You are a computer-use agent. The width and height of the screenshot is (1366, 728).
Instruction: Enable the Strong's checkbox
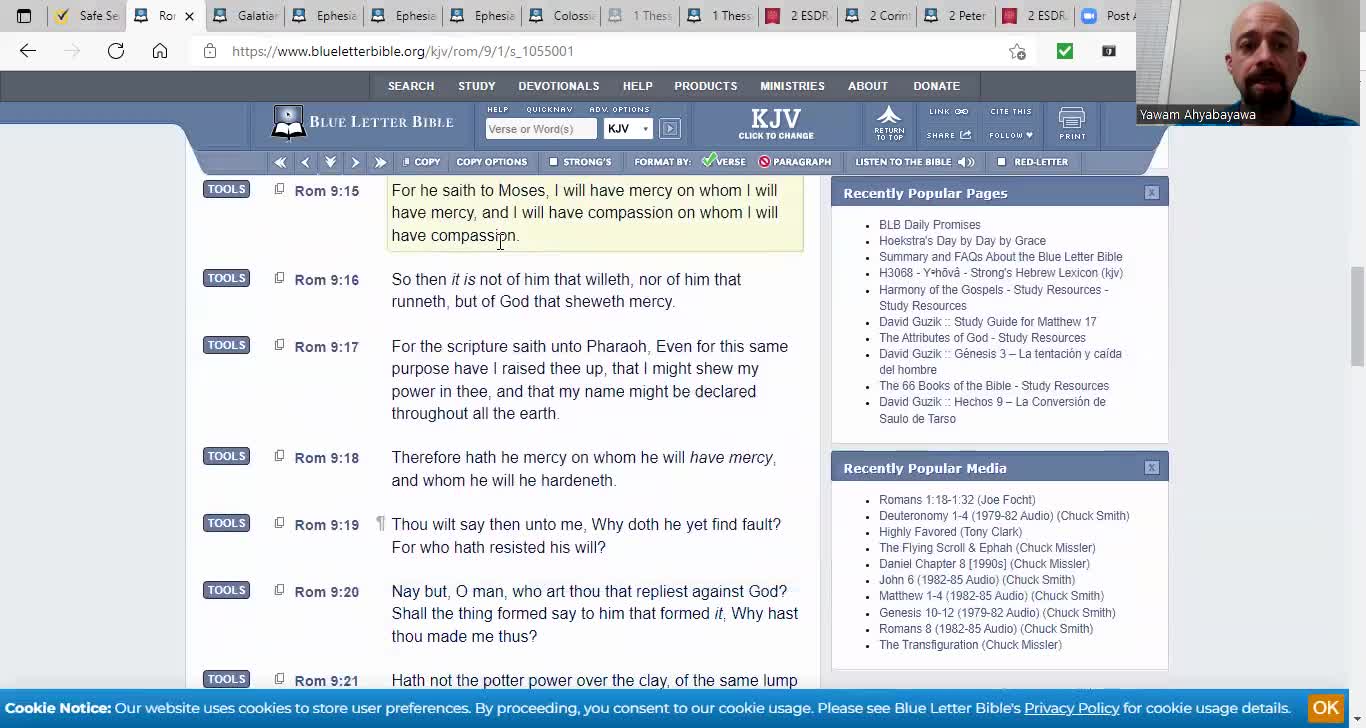coord(553,162)
